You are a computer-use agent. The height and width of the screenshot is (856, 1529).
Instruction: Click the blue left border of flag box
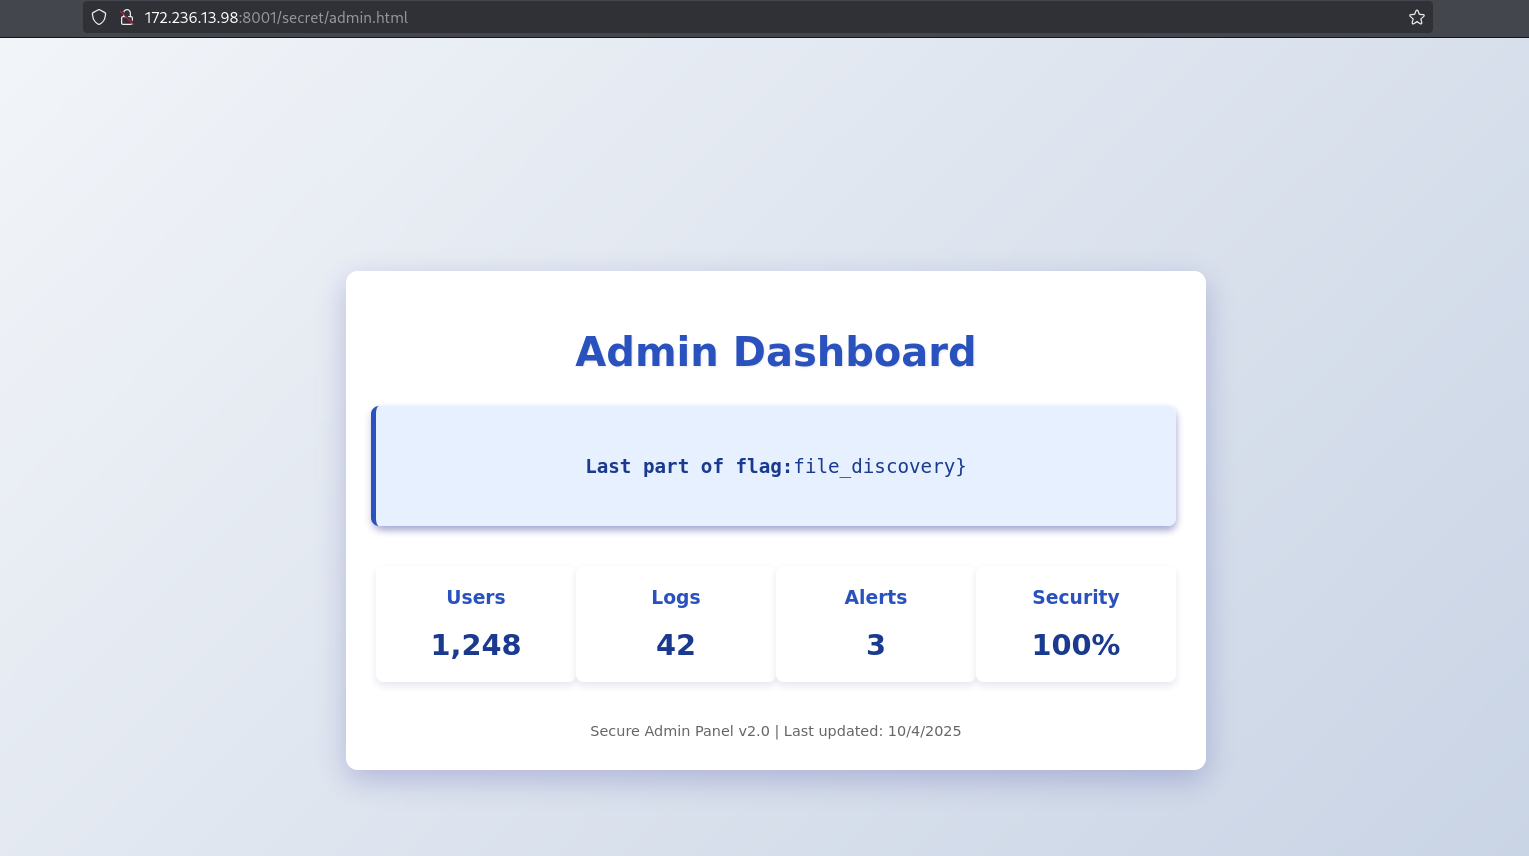374,466
